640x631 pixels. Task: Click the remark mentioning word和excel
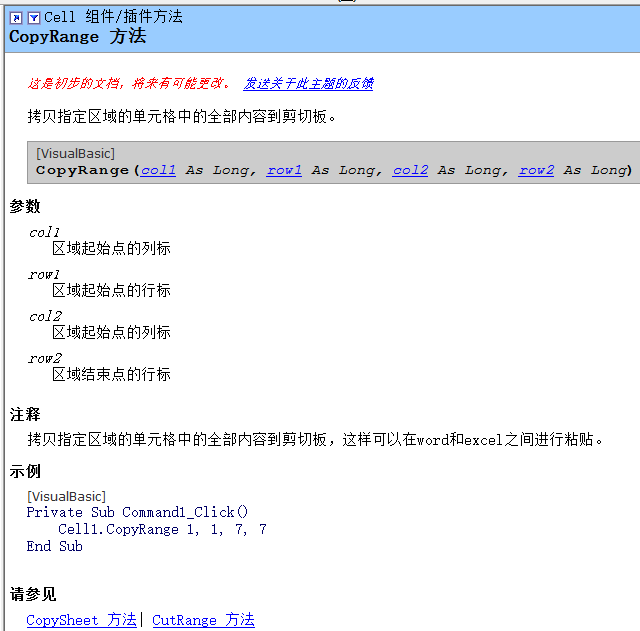pos(315,440)
